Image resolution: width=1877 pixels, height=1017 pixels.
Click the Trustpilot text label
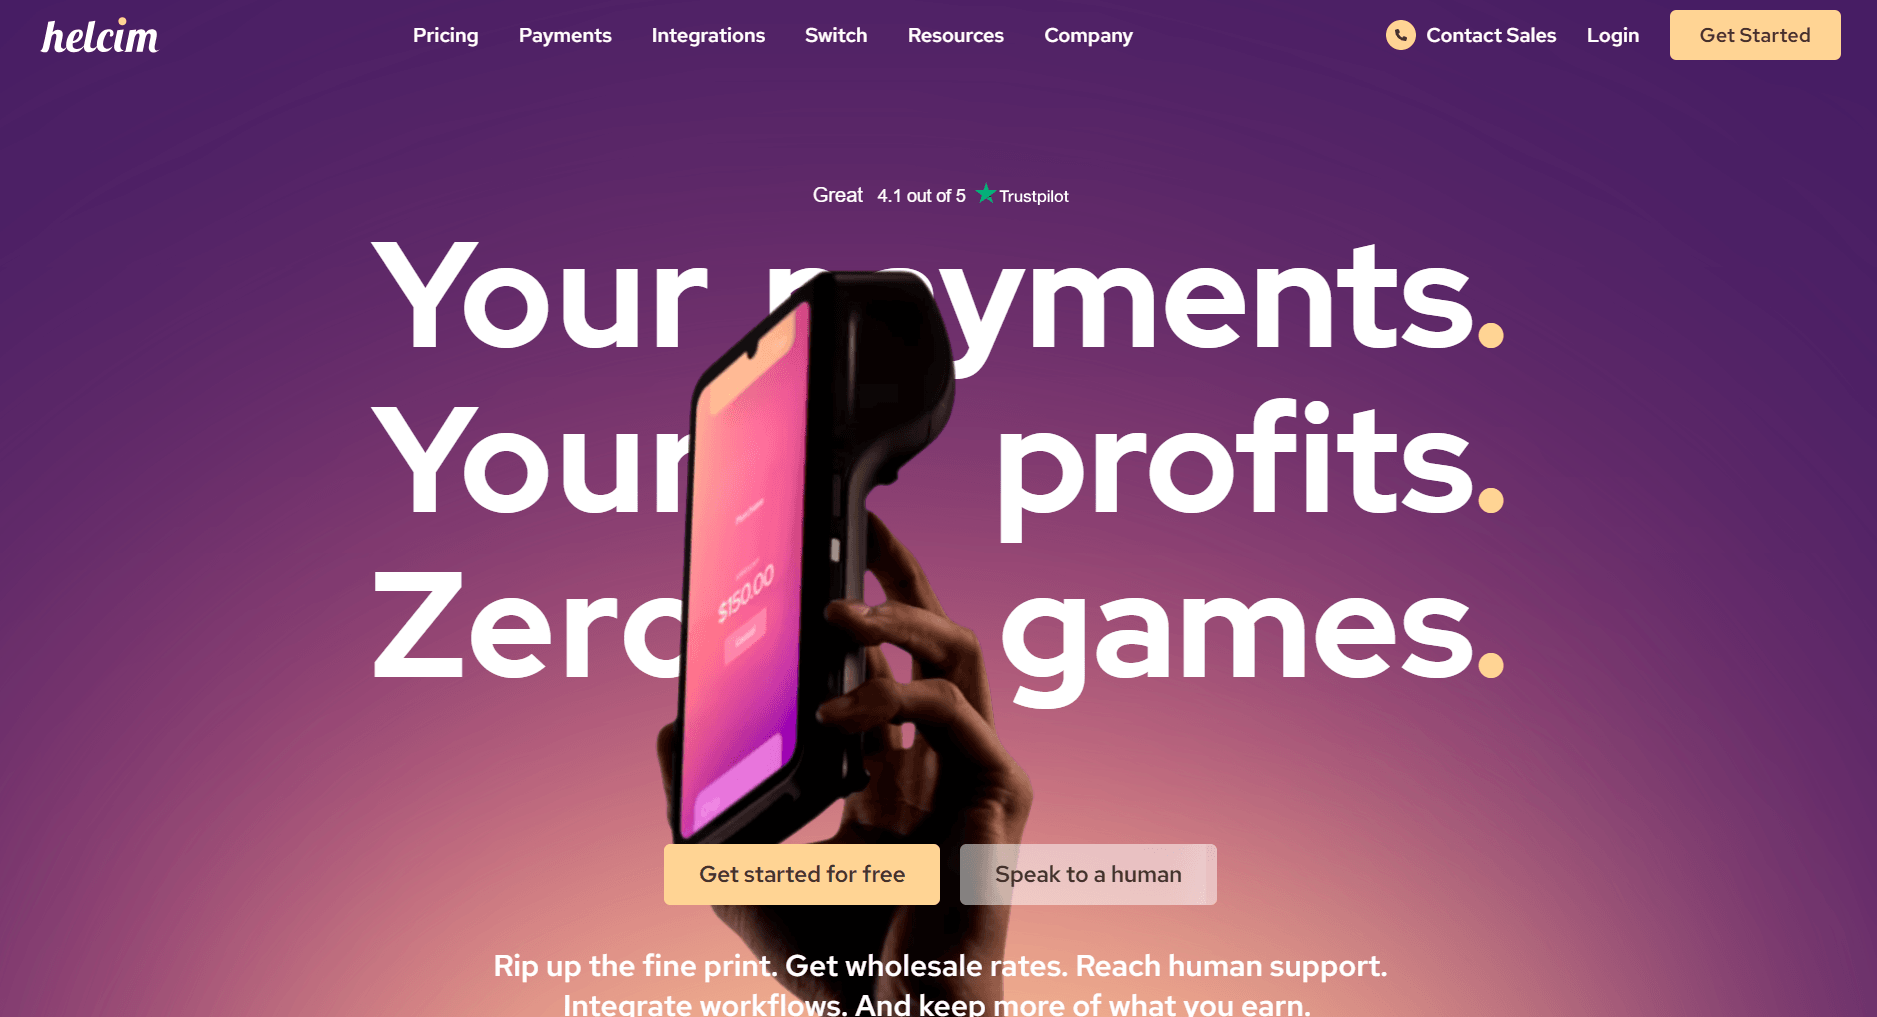[1034, 196]
